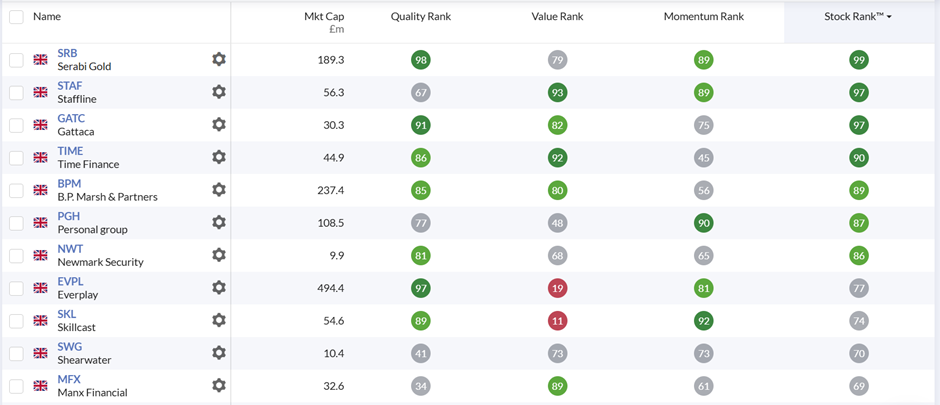Open settings gear for Serabi Gold

point(219,60)
